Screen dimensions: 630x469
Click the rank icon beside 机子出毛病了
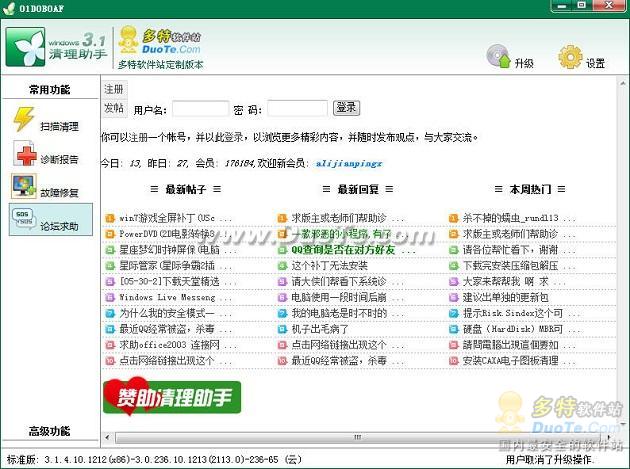[282, 329]
